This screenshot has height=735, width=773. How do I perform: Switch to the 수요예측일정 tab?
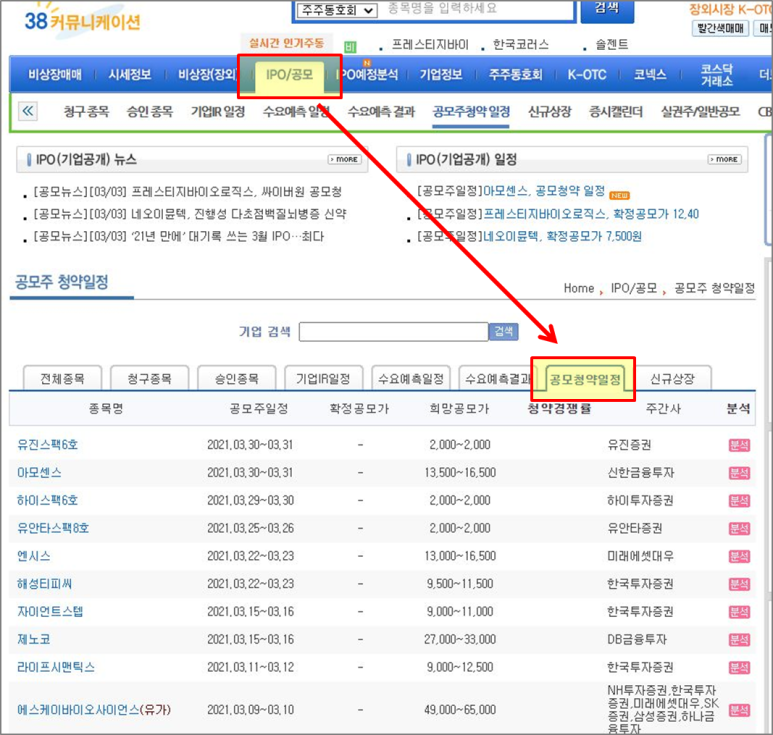[411, 379]
